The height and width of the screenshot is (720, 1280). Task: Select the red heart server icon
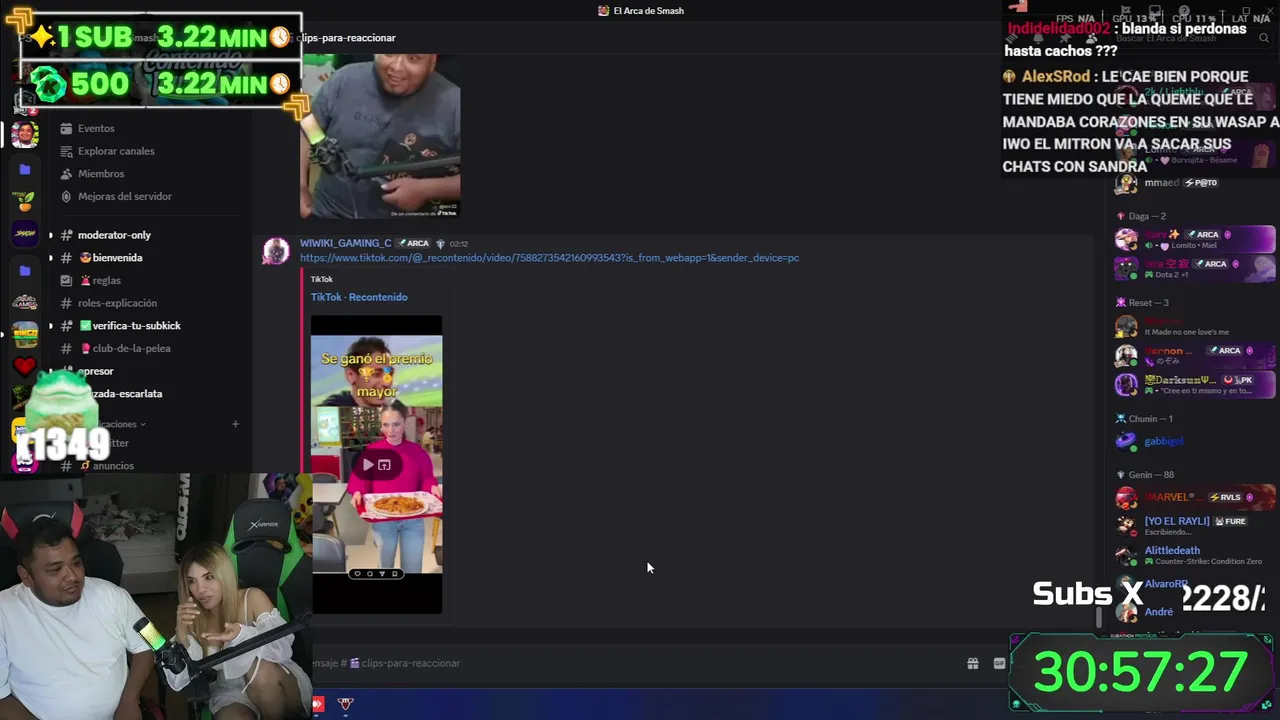[25, 366]
